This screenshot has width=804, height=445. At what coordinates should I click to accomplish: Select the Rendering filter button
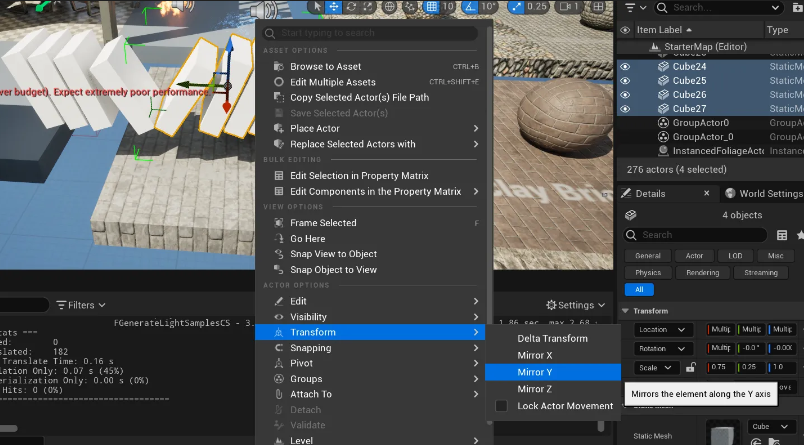(702, 273)
